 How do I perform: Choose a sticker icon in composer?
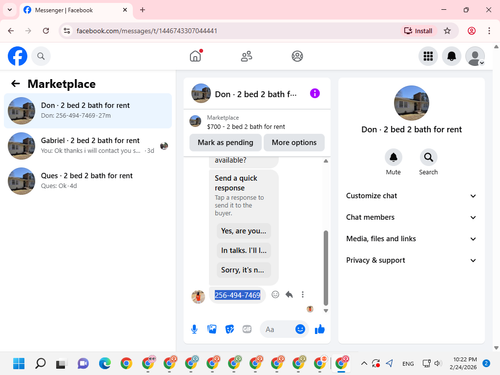point(229,329)
